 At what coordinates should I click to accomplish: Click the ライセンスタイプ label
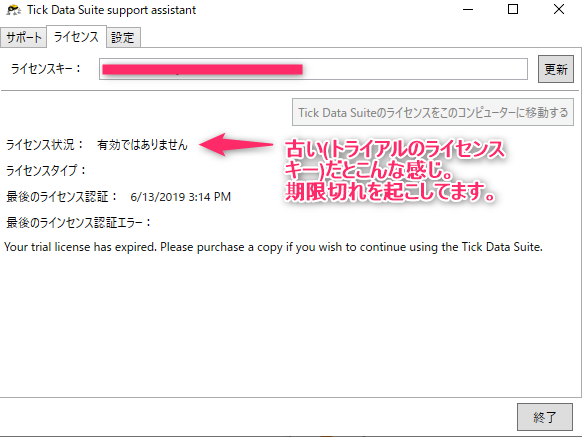pos(46,170)
